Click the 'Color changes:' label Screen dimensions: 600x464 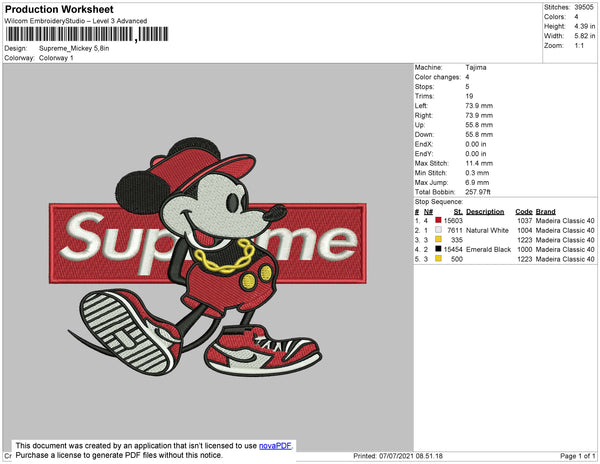(x=437, y=77)
